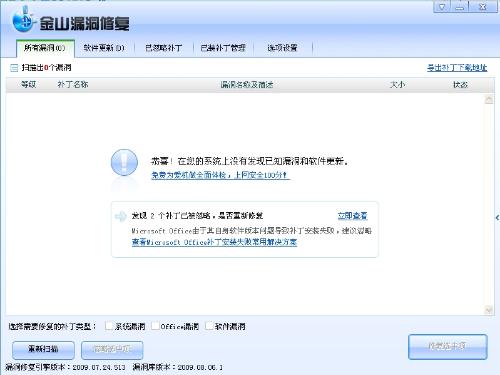
Task: Click the 扫描出0个漏洞 status text
Action: (47, 68)
